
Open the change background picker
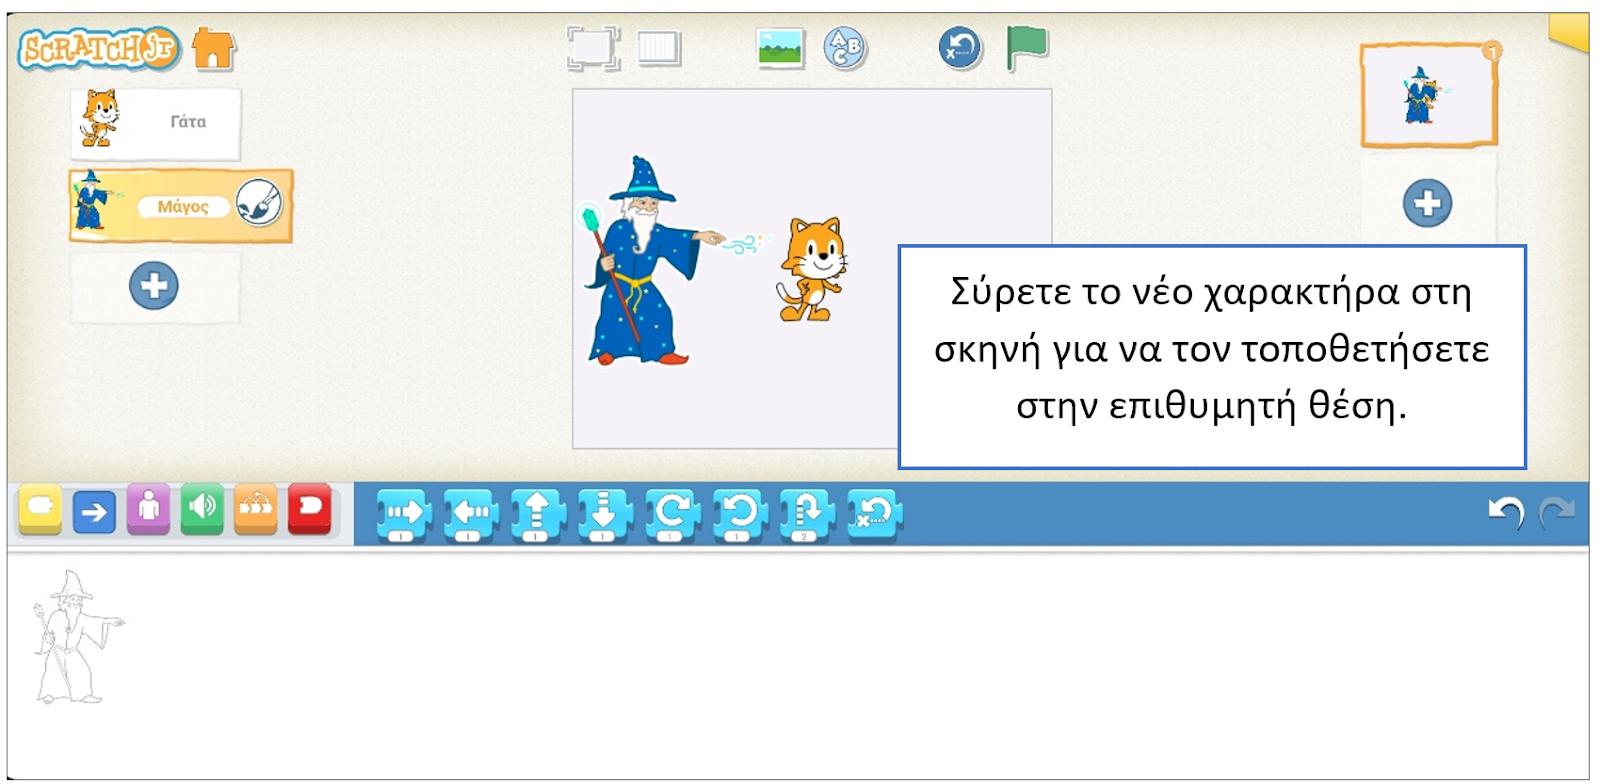pos(781,48)
